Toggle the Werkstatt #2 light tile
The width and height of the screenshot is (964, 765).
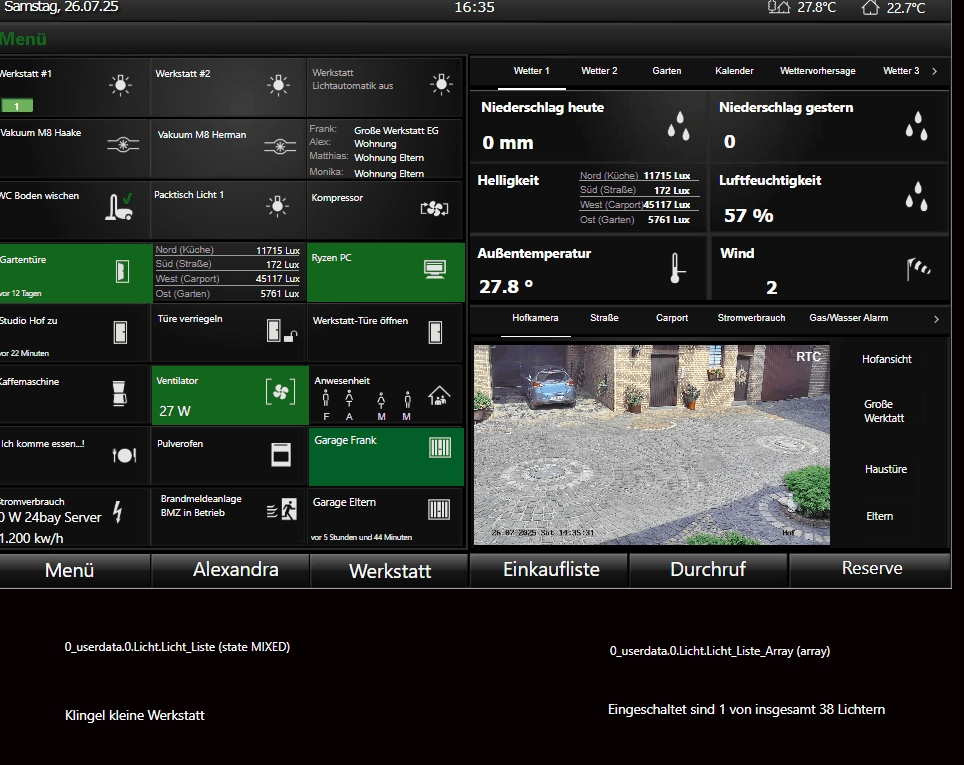click(229, 87)
